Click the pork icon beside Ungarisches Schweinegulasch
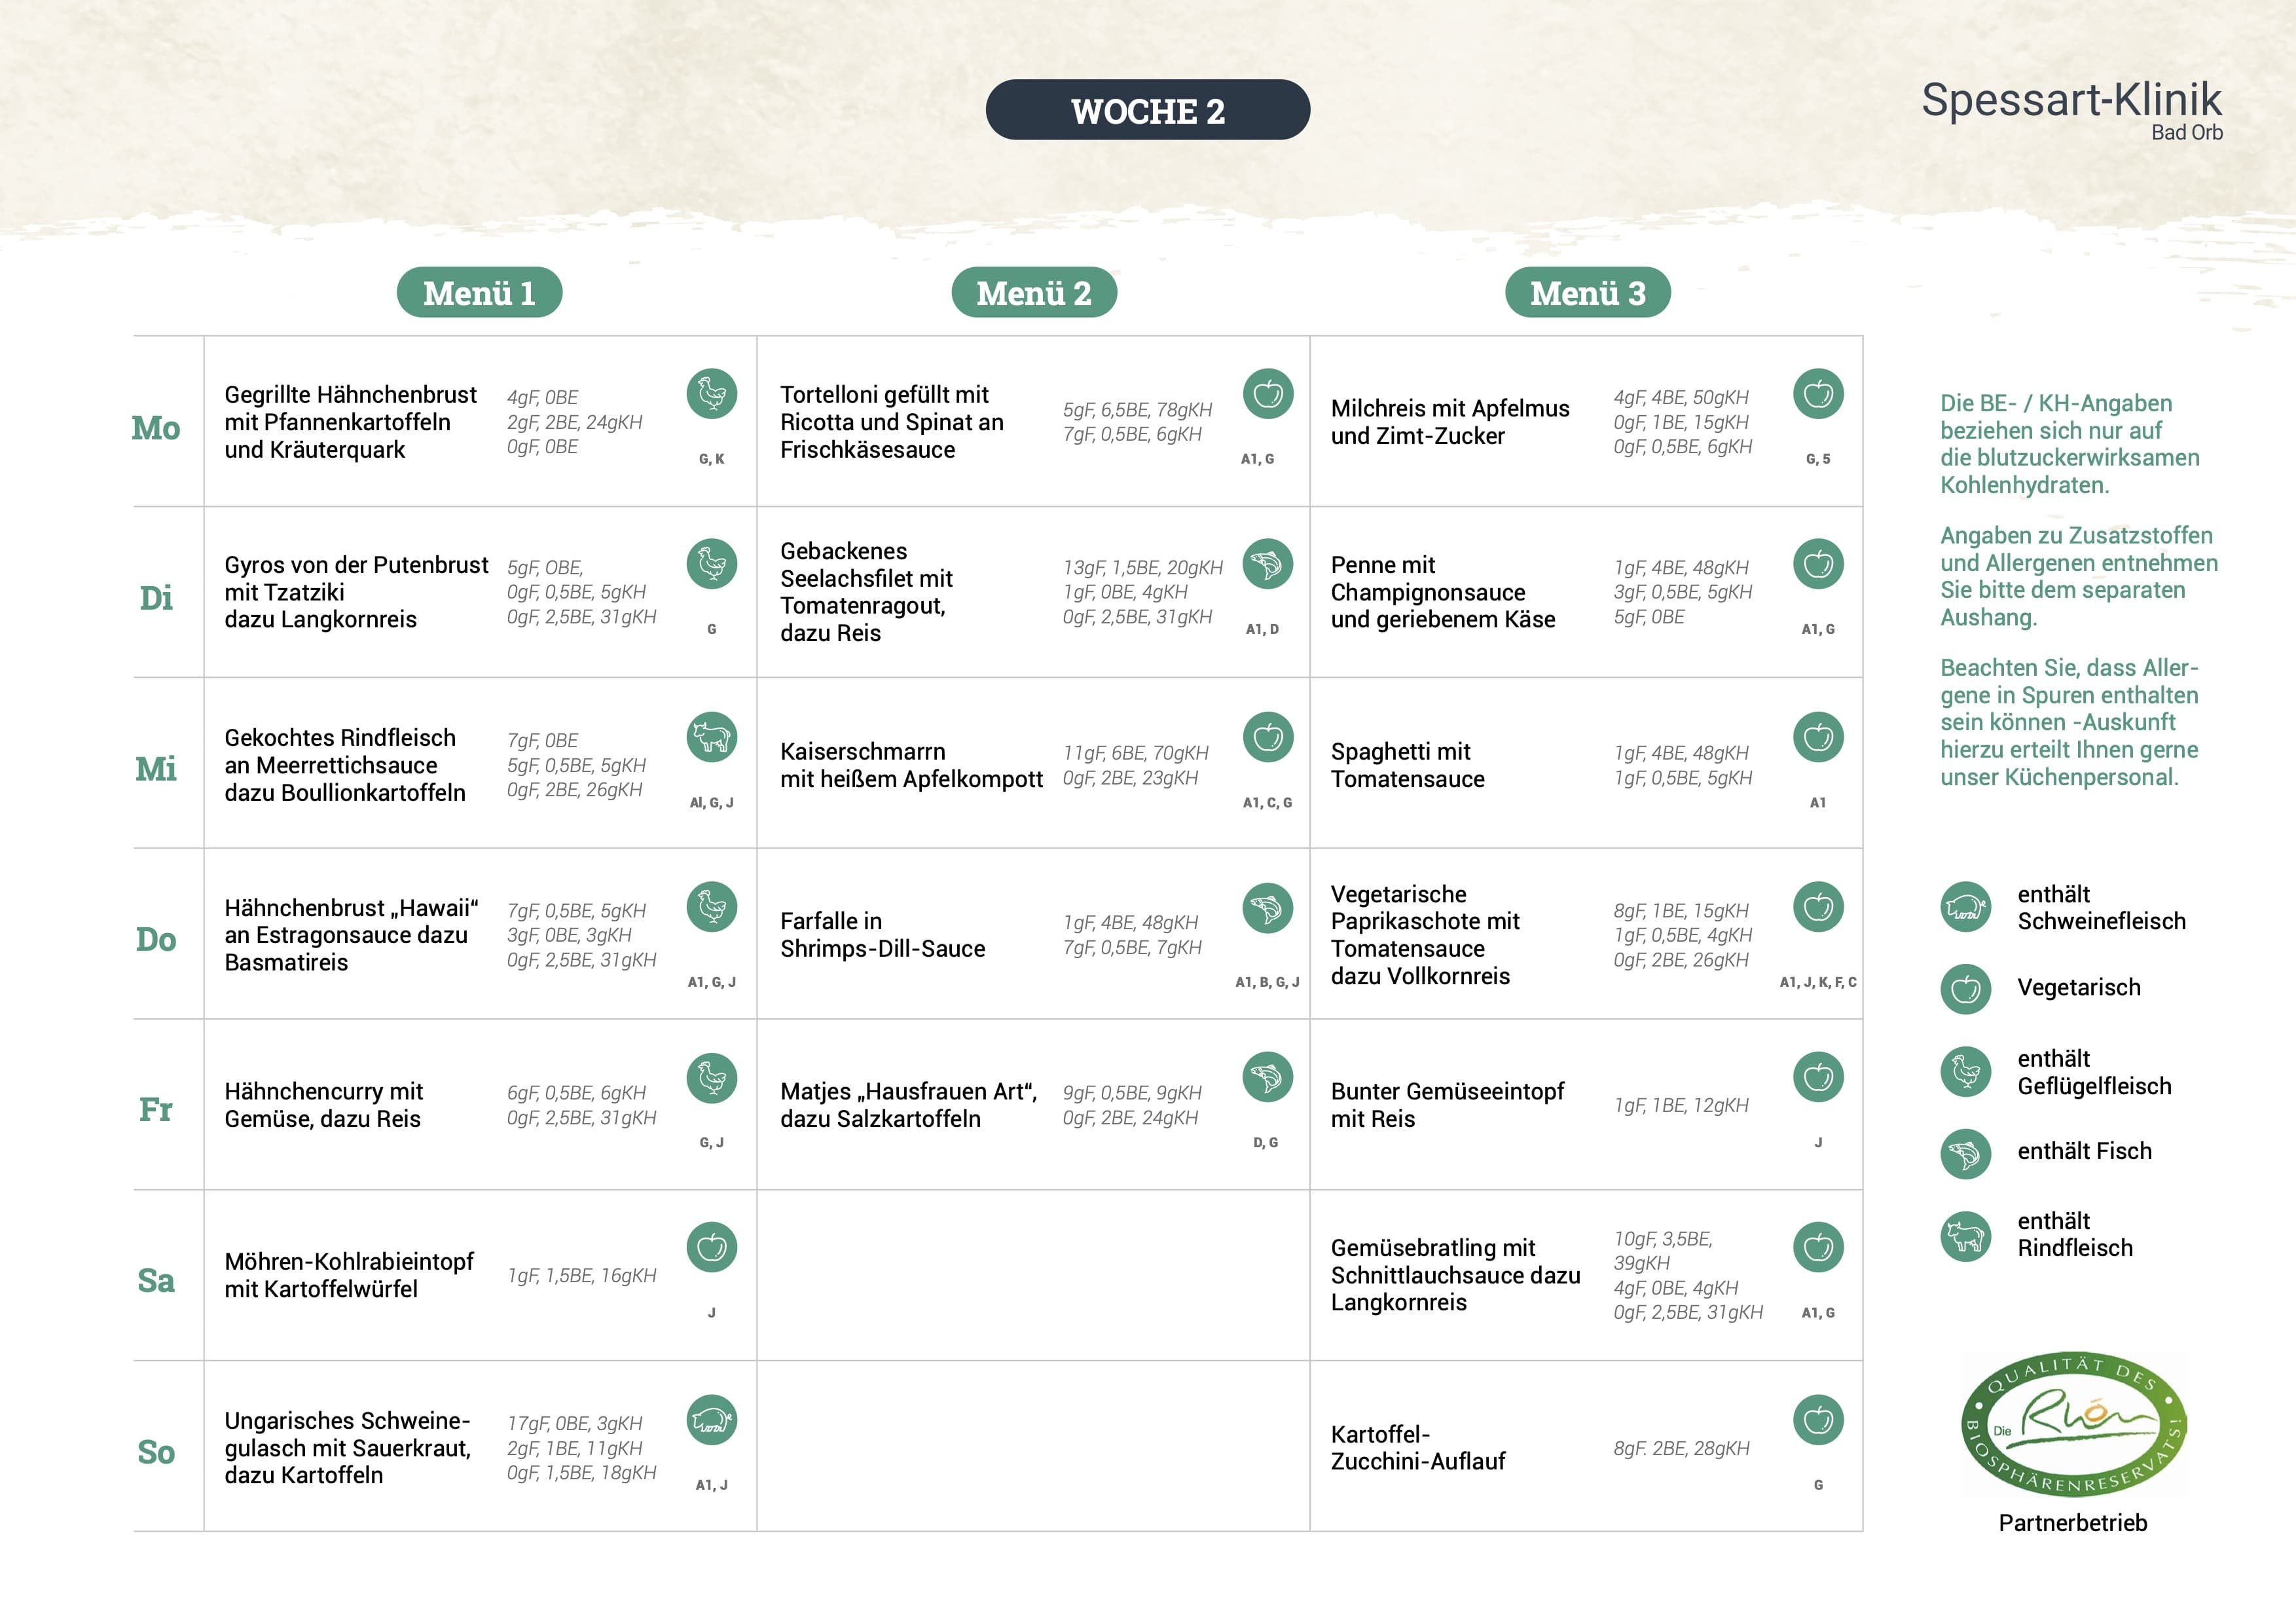The image size is (2296, 1624). pyautogui.click(x=711, y=1419)
